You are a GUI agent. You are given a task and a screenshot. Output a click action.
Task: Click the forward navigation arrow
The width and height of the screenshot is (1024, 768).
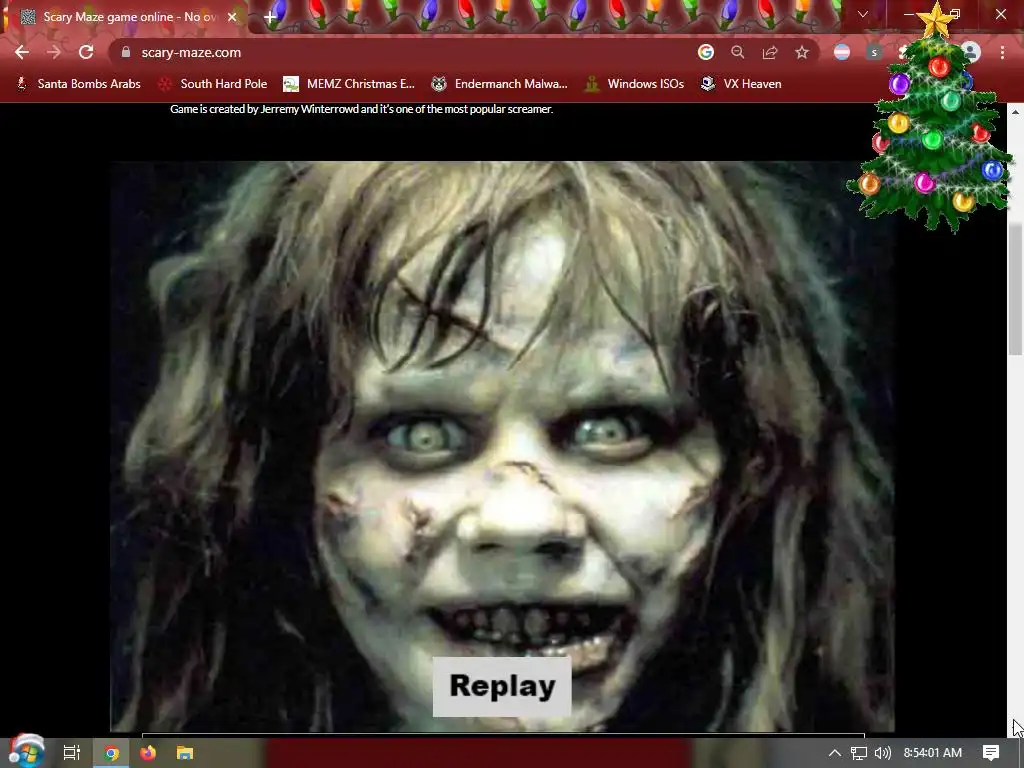pos(54,52)
